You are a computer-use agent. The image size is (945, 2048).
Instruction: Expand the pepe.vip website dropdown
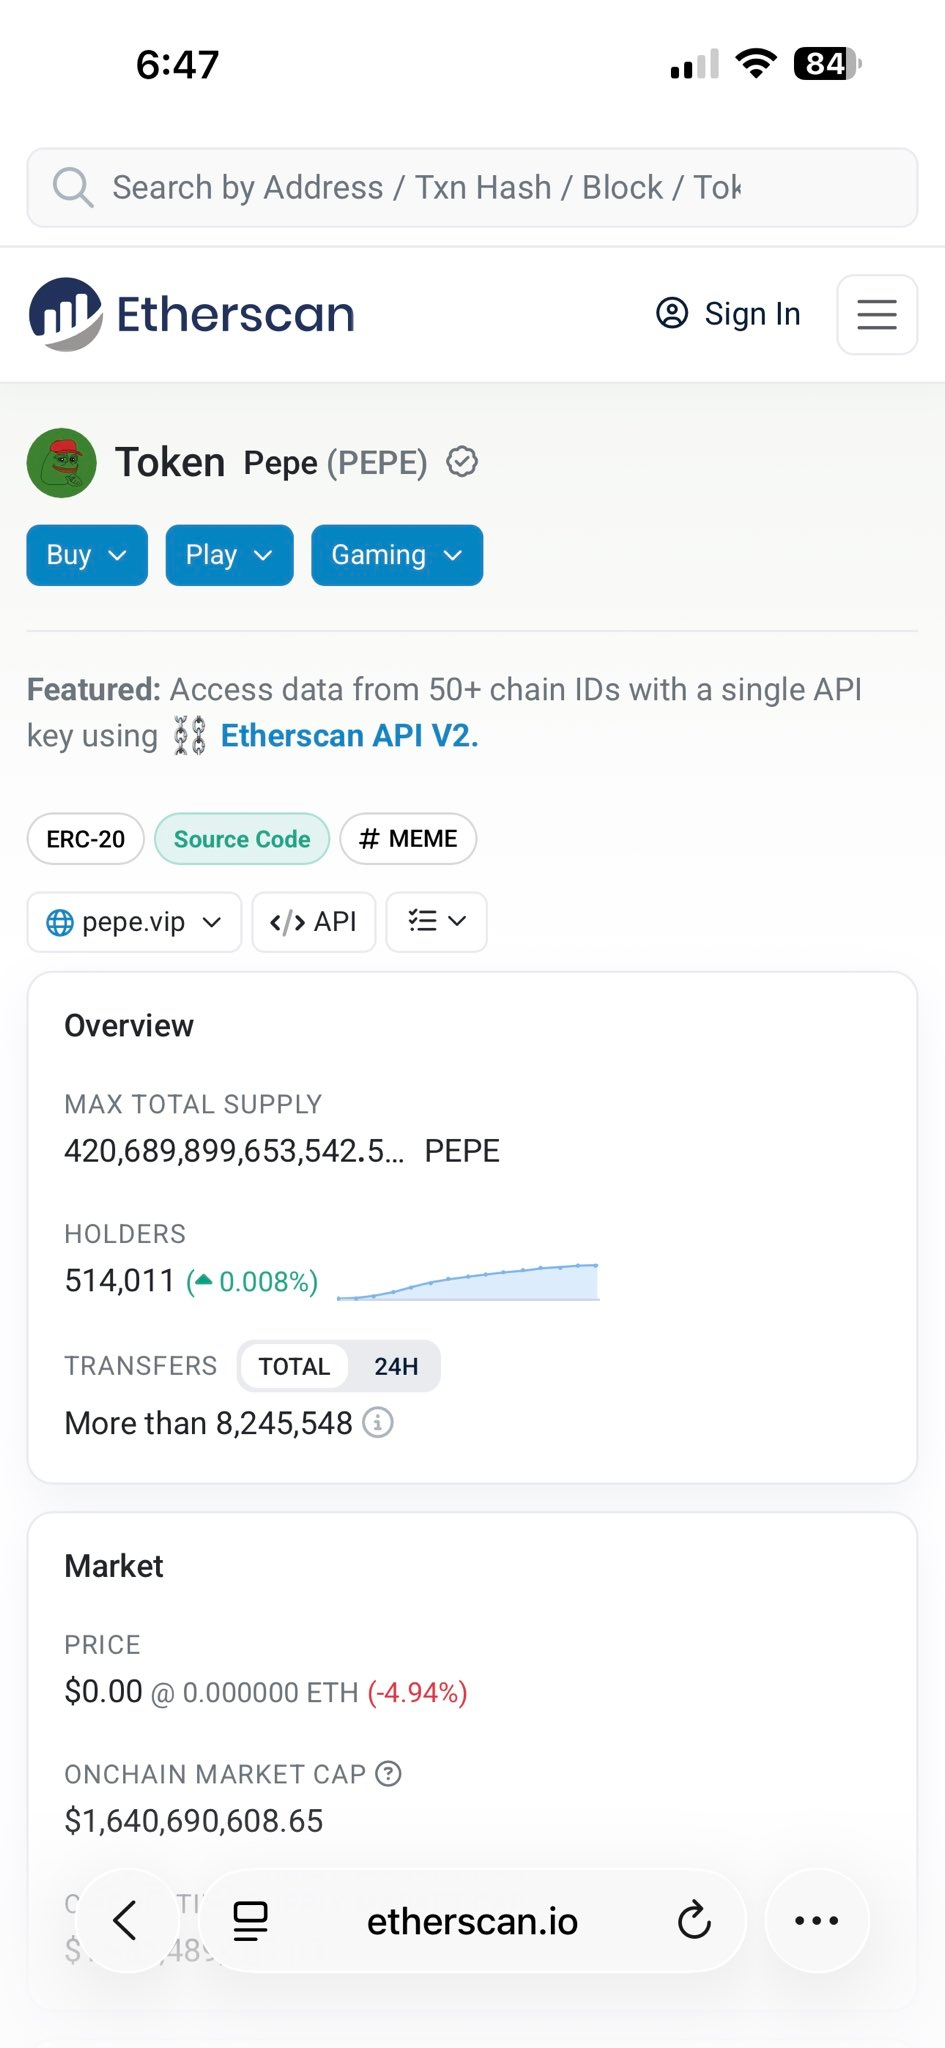(134, 922)
